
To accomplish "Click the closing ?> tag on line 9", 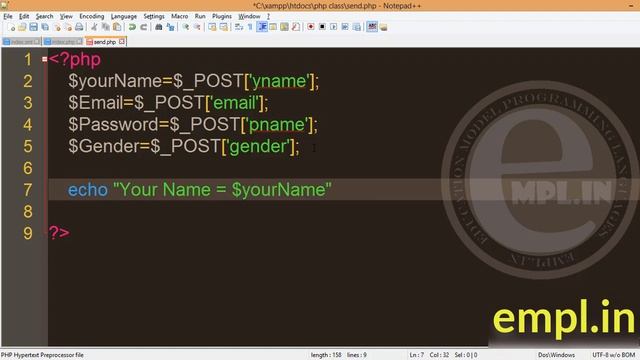I will (x=59, y=233).
